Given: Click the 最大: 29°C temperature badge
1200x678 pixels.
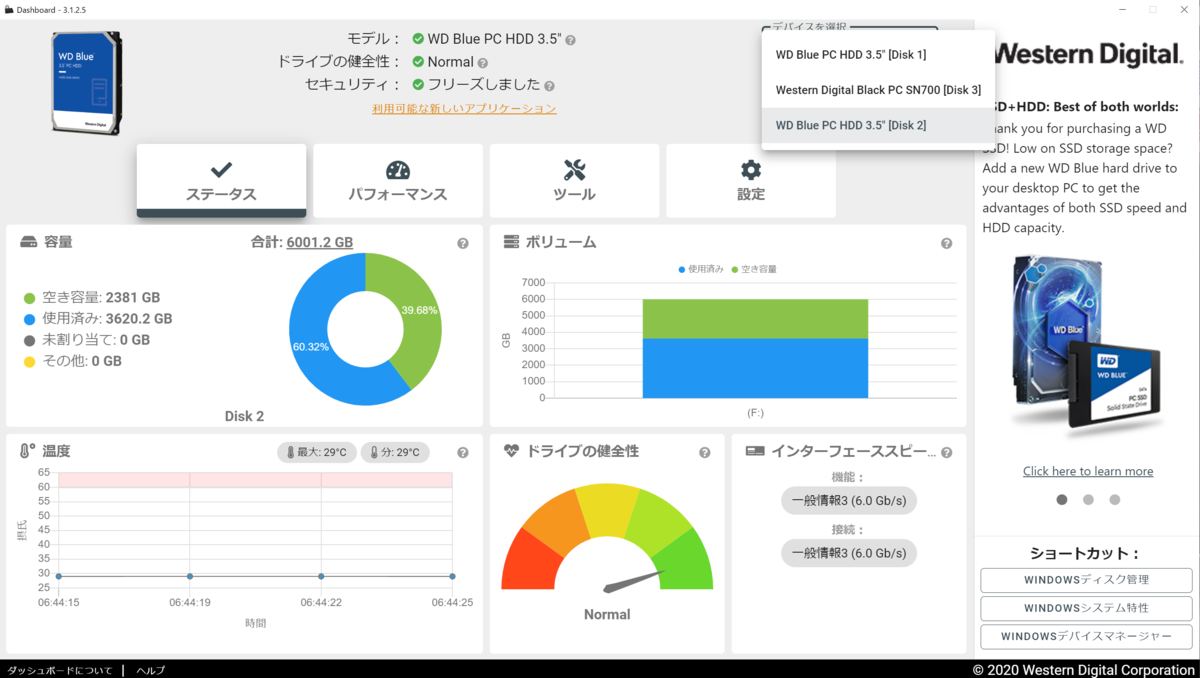Looking at the screenshot, I should click(316, 452).
